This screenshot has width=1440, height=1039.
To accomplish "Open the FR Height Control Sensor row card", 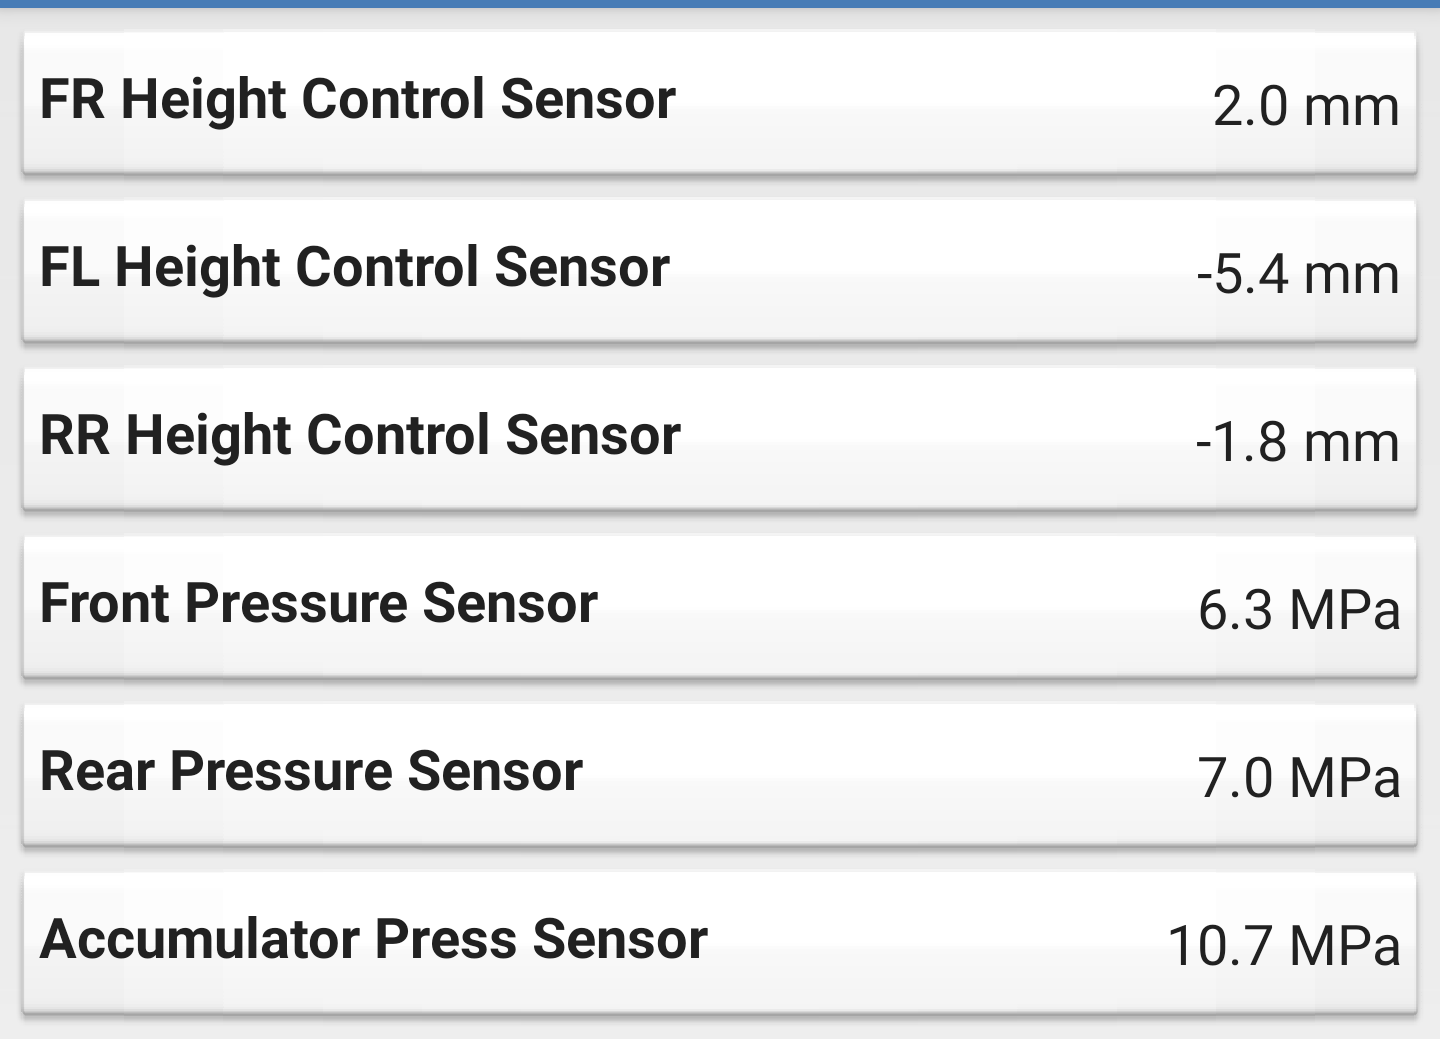I will click(x=720, y=104).
